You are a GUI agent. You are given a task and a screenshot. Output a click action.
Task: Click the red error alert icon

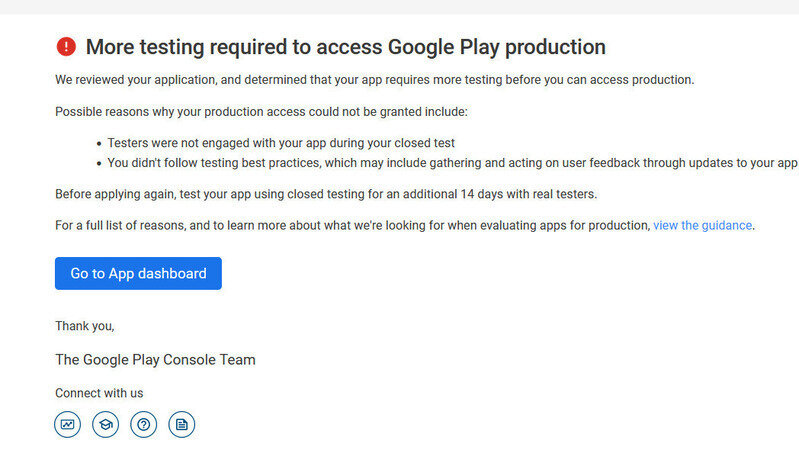pyautogui.click(x=66, y=46)
